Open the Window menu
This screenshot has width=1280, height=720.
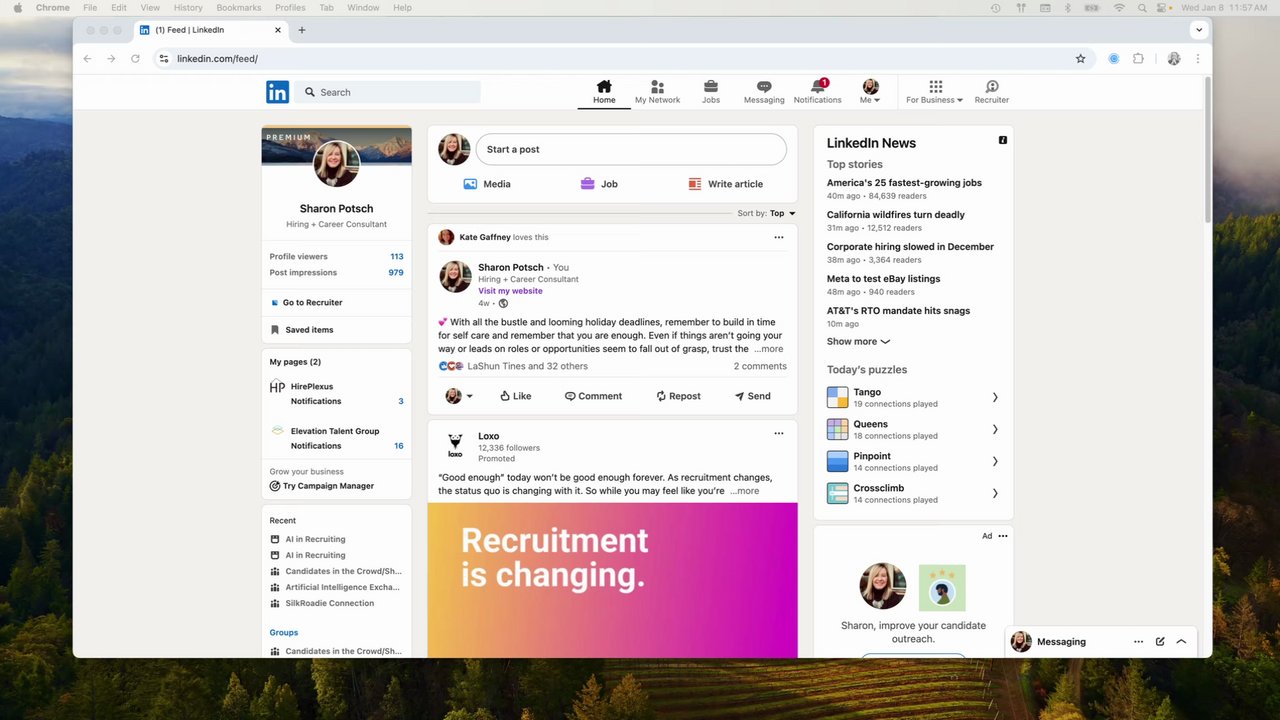pos(363,7)
